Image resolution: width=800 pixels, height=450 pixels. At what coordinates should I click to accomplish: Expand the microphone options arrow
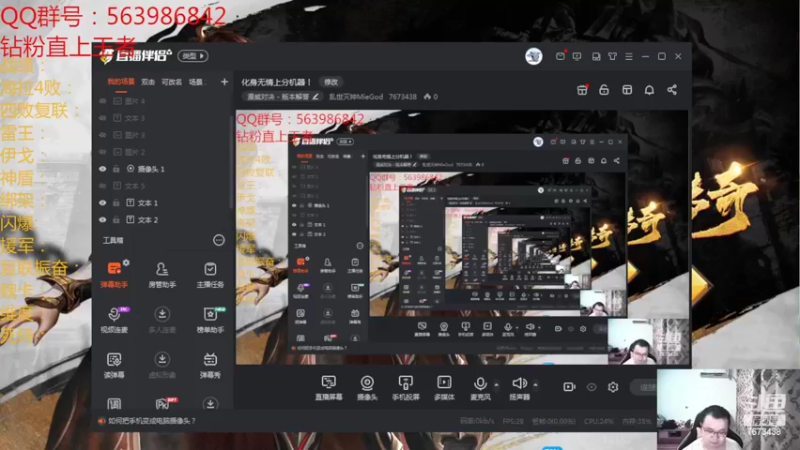click(x=496, y=384)
